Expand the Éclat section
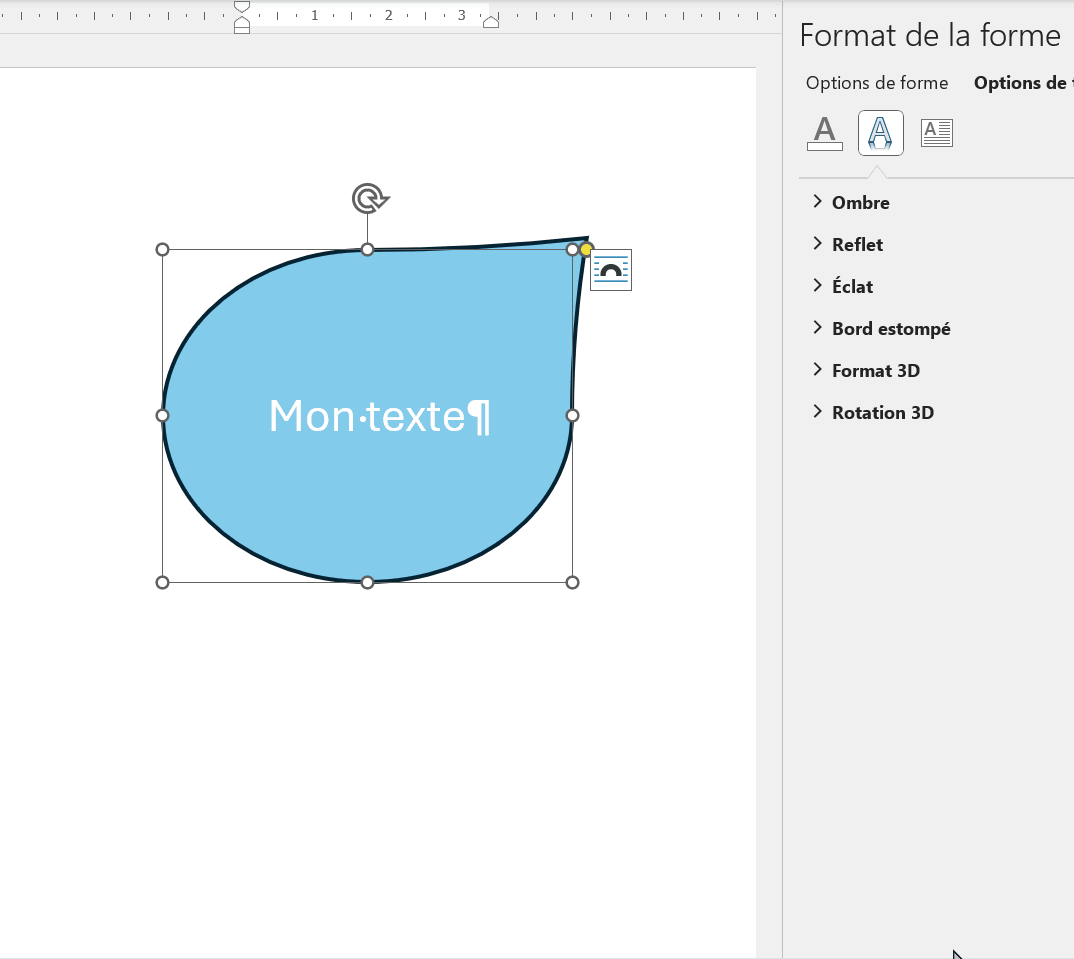 852,287
